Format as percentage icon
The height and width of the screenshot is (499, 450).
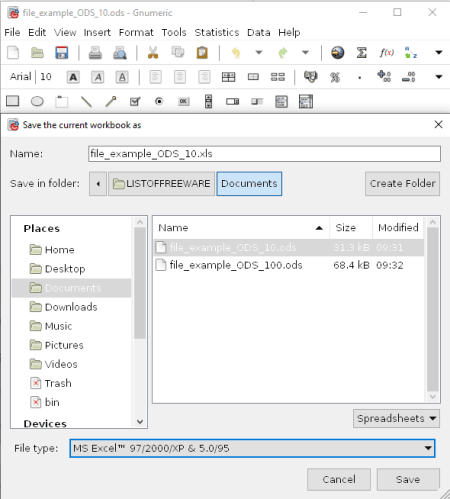(335, 77)
